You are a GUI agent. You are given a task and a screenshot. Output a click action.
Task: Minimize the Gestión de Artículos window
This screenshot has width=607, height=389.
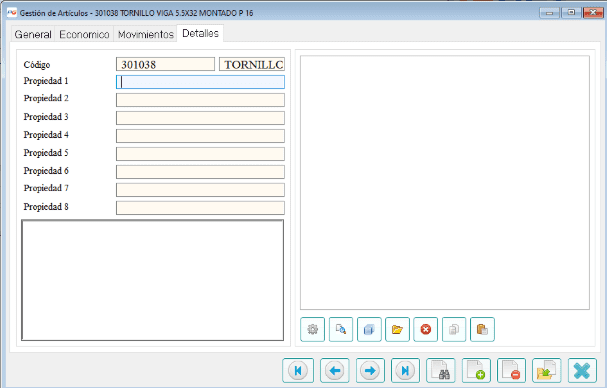pos(549,13)
